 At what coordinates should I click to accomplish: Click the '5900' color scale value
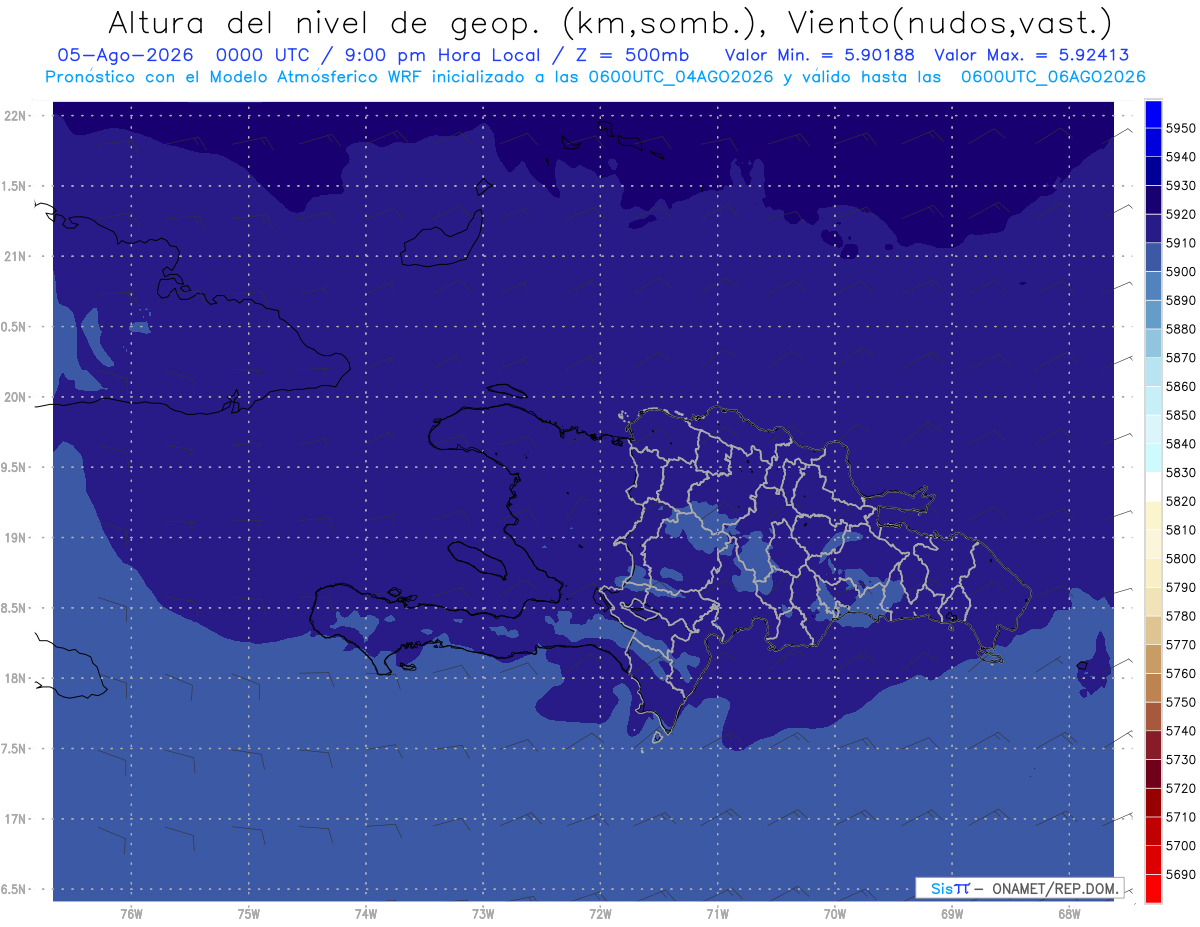1180,272
